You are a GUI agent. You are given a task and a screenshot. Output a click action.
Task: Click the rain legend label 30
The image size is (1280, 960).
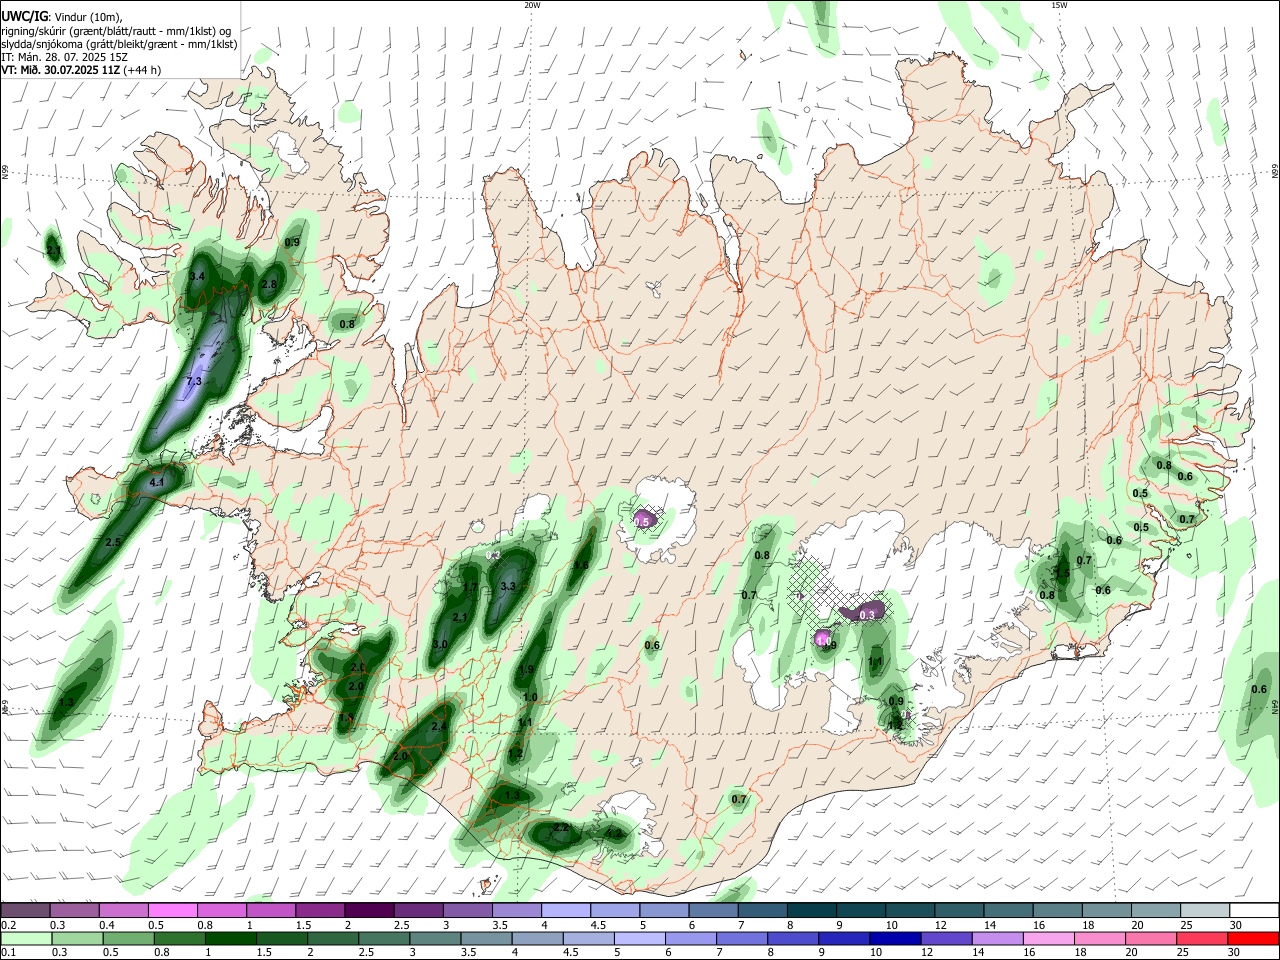tap(1234, 952)
